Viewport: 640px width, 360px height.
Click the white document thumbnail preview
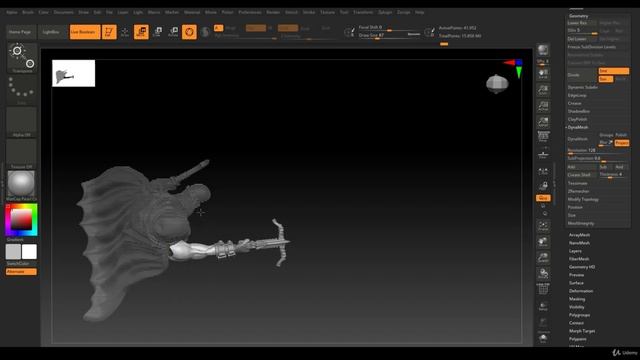(x=73, y=73)
